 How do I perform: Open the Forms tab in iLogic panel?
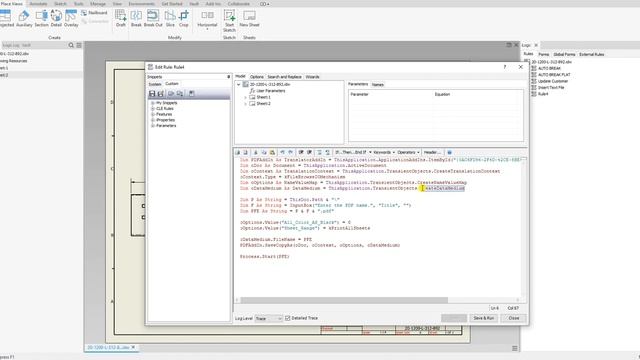543,54
